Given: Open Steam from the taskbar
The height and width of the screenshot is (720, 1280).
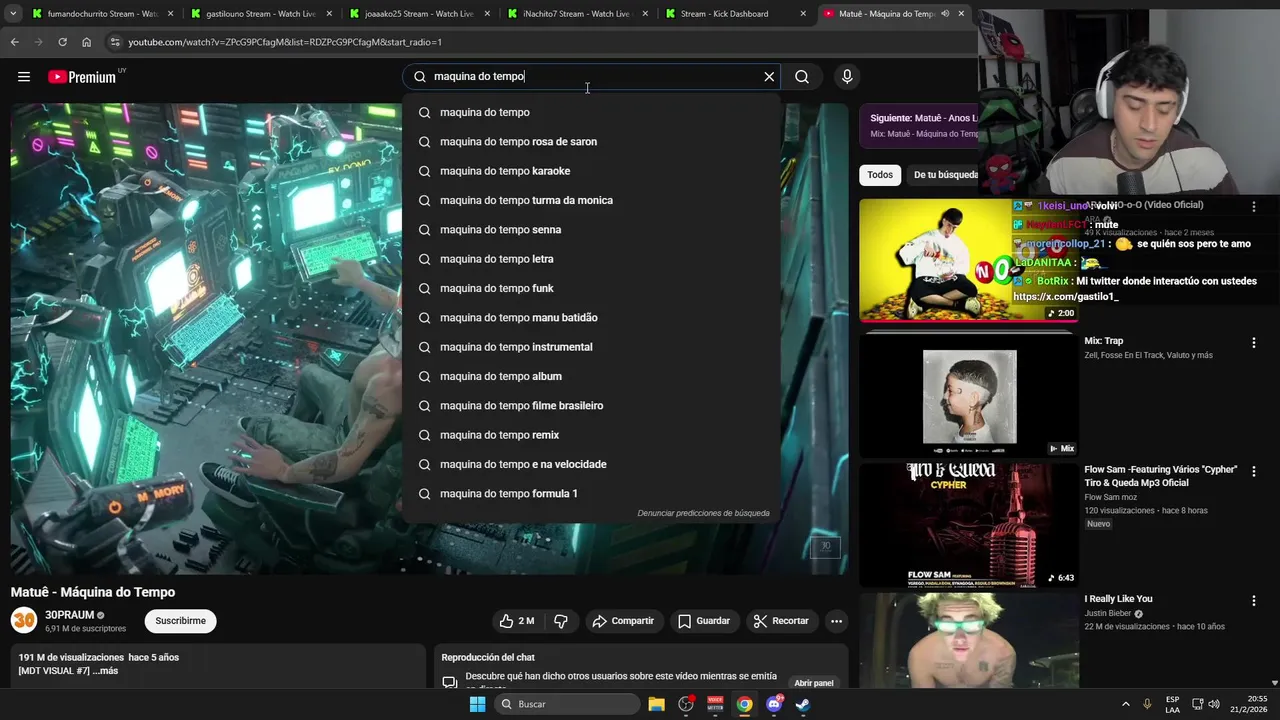Looking at the screenshot, I should (803, 704).
